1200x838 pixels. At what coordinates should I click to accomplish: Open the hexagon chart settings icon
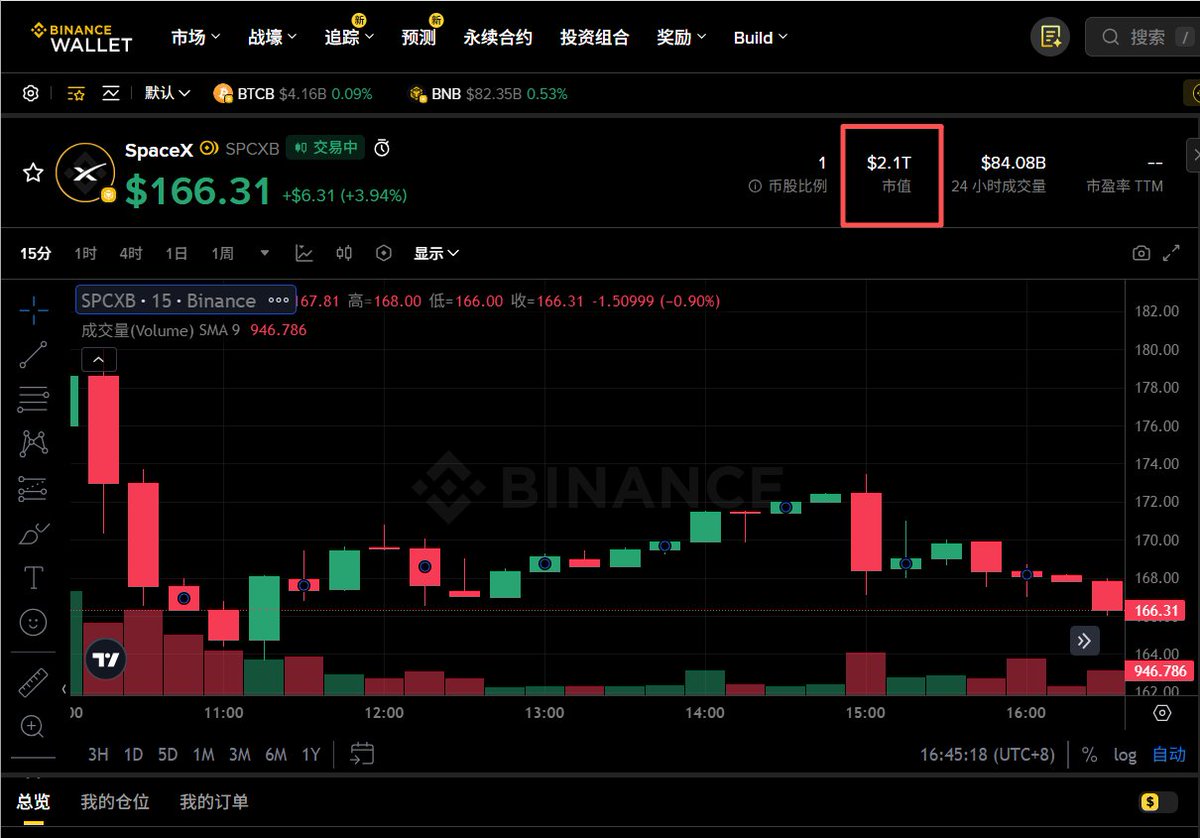coord(384,254)
